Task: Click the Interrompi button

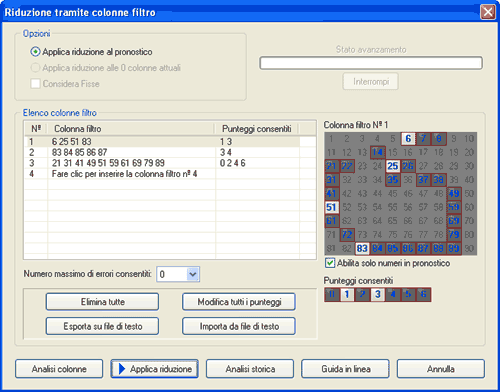Action: tap(371, 81)
